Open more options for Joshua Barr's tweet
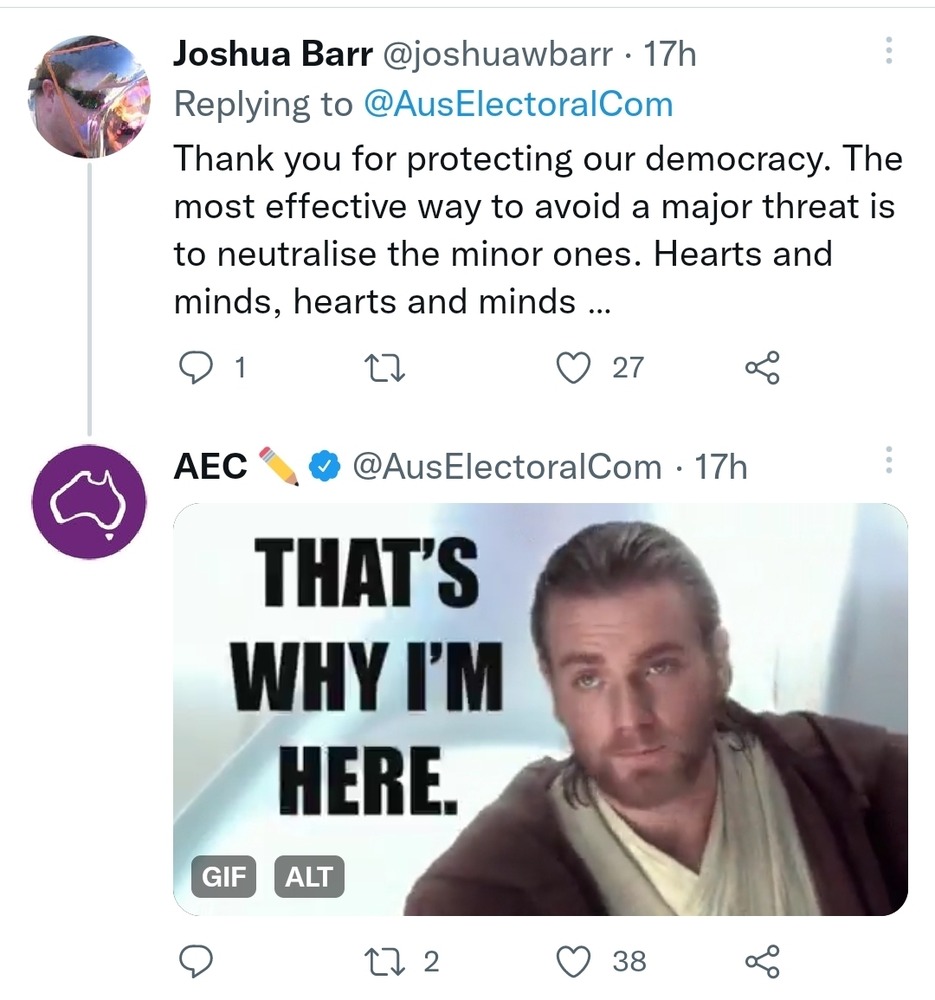 coord(888,52)
